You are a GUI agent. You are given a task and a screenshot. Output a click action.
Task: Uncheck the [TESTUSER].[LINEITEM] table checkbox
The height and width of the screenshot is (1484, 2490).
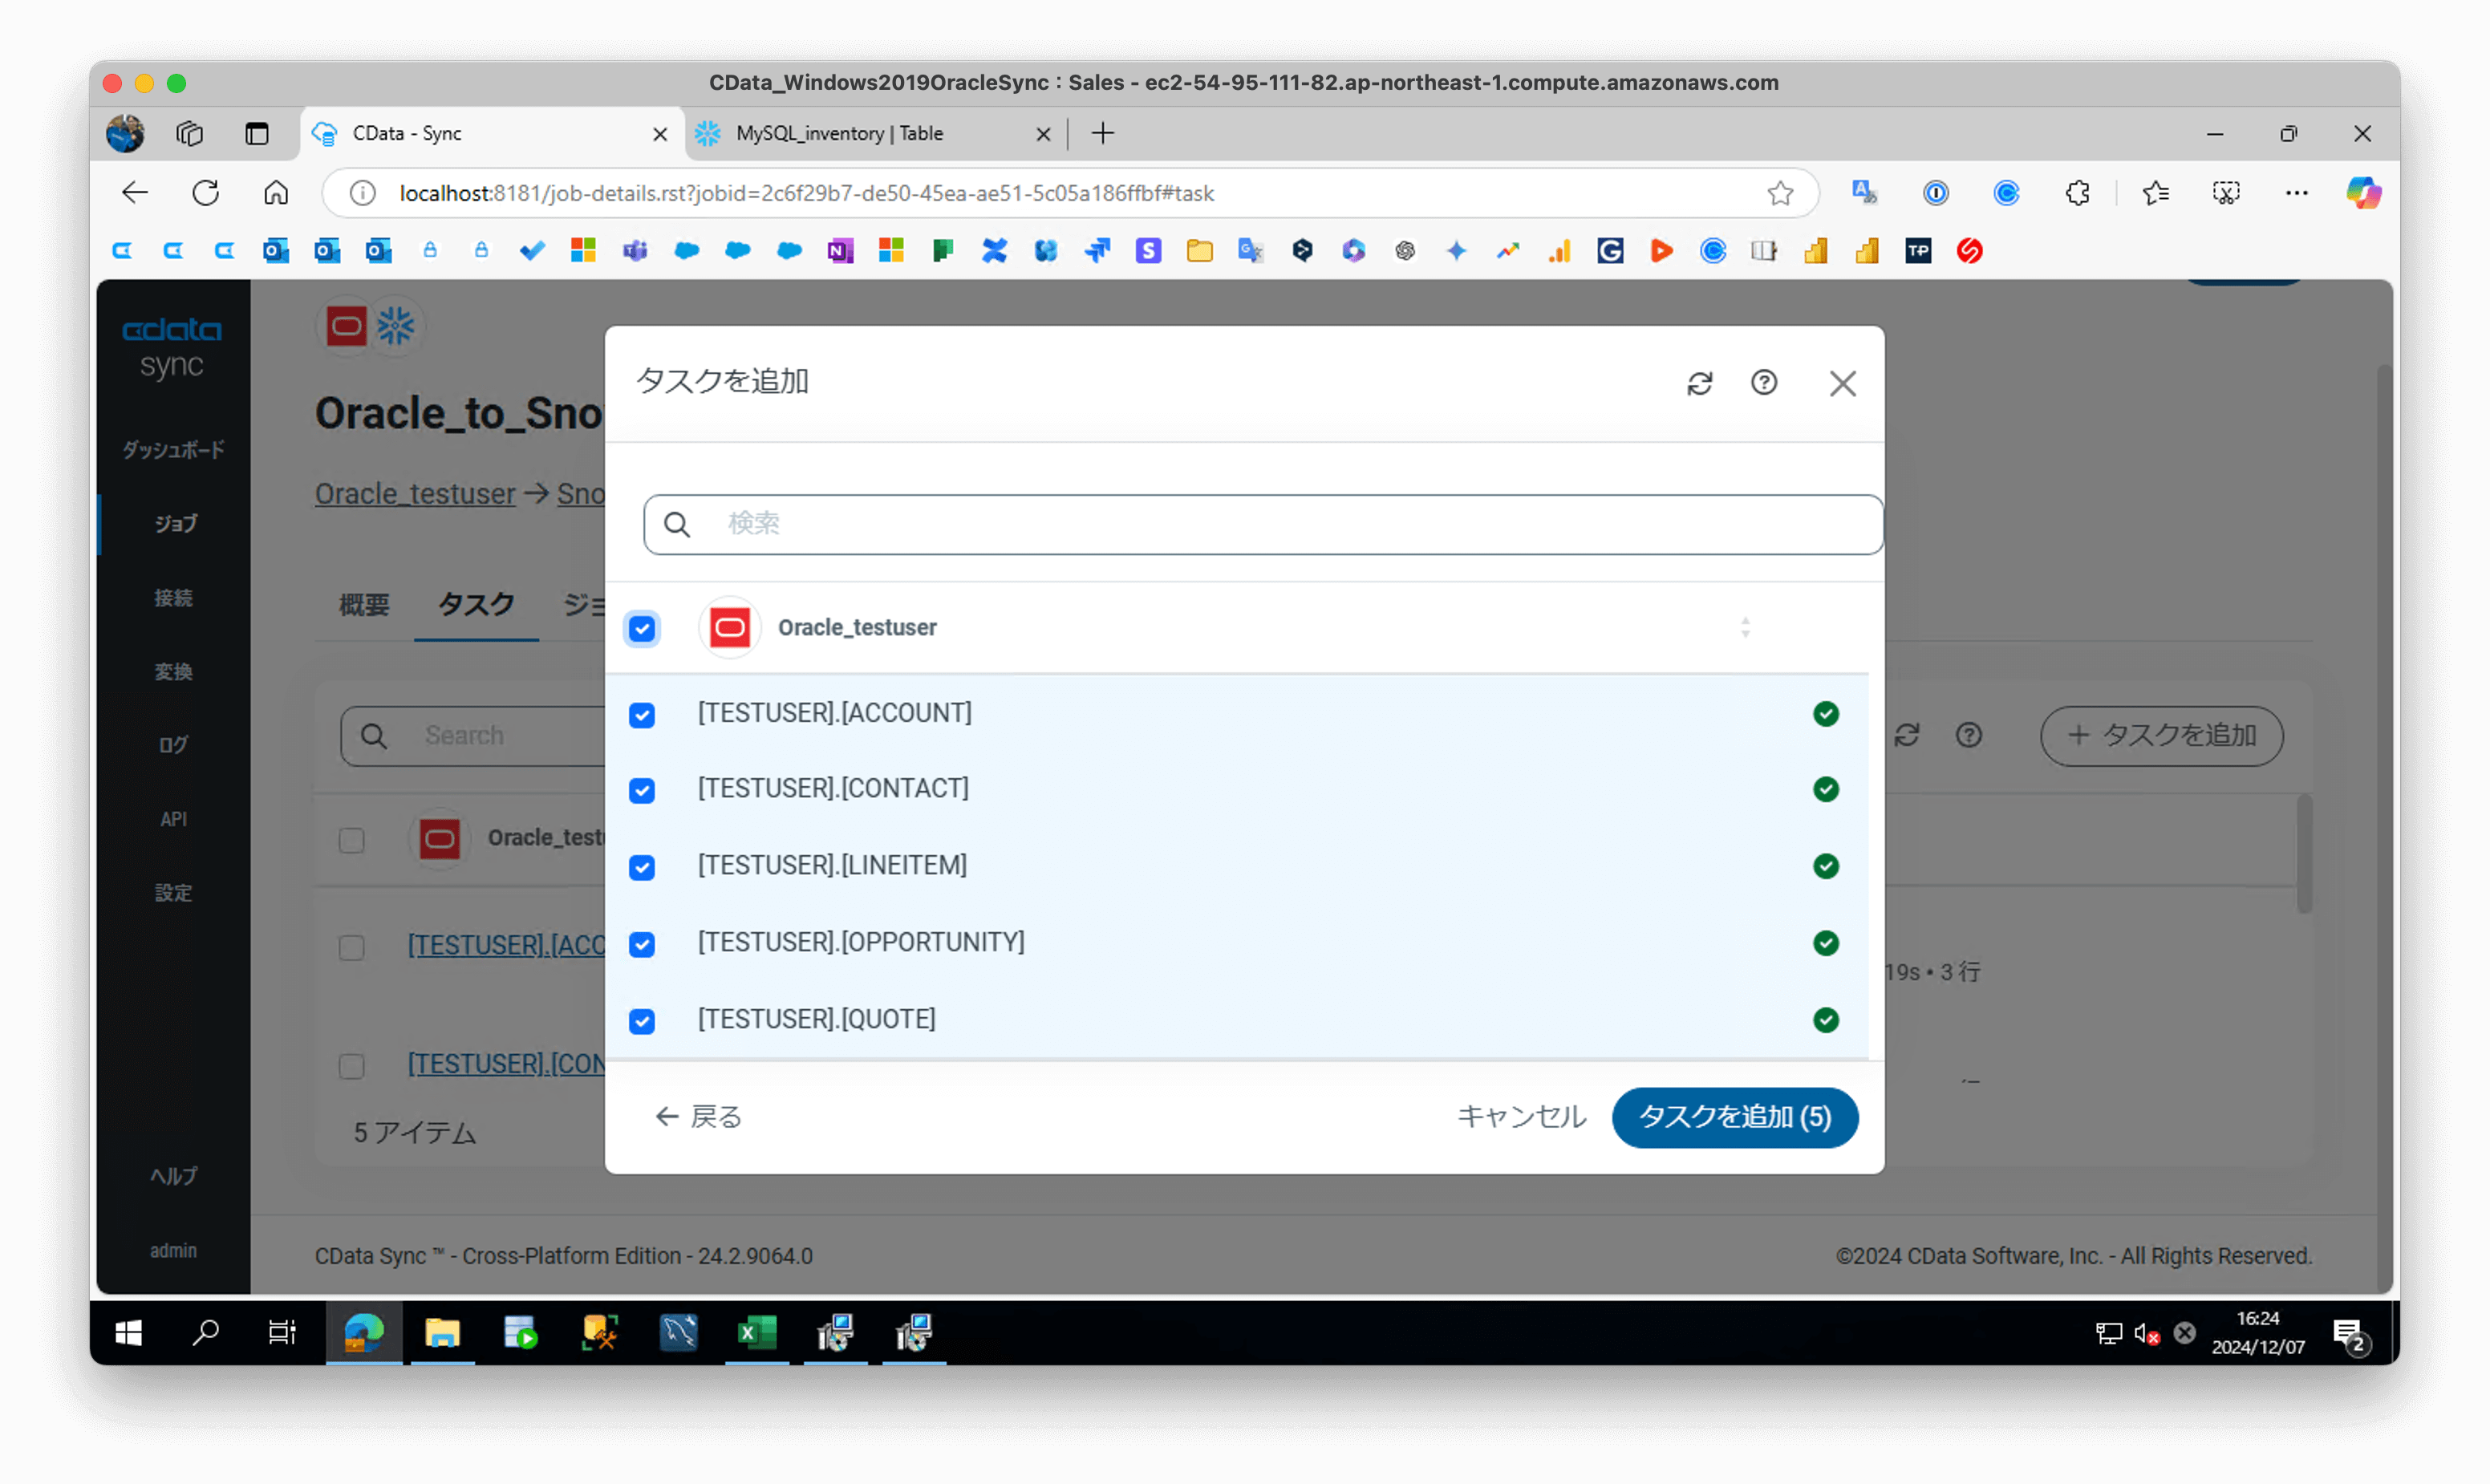coord(642,867)
